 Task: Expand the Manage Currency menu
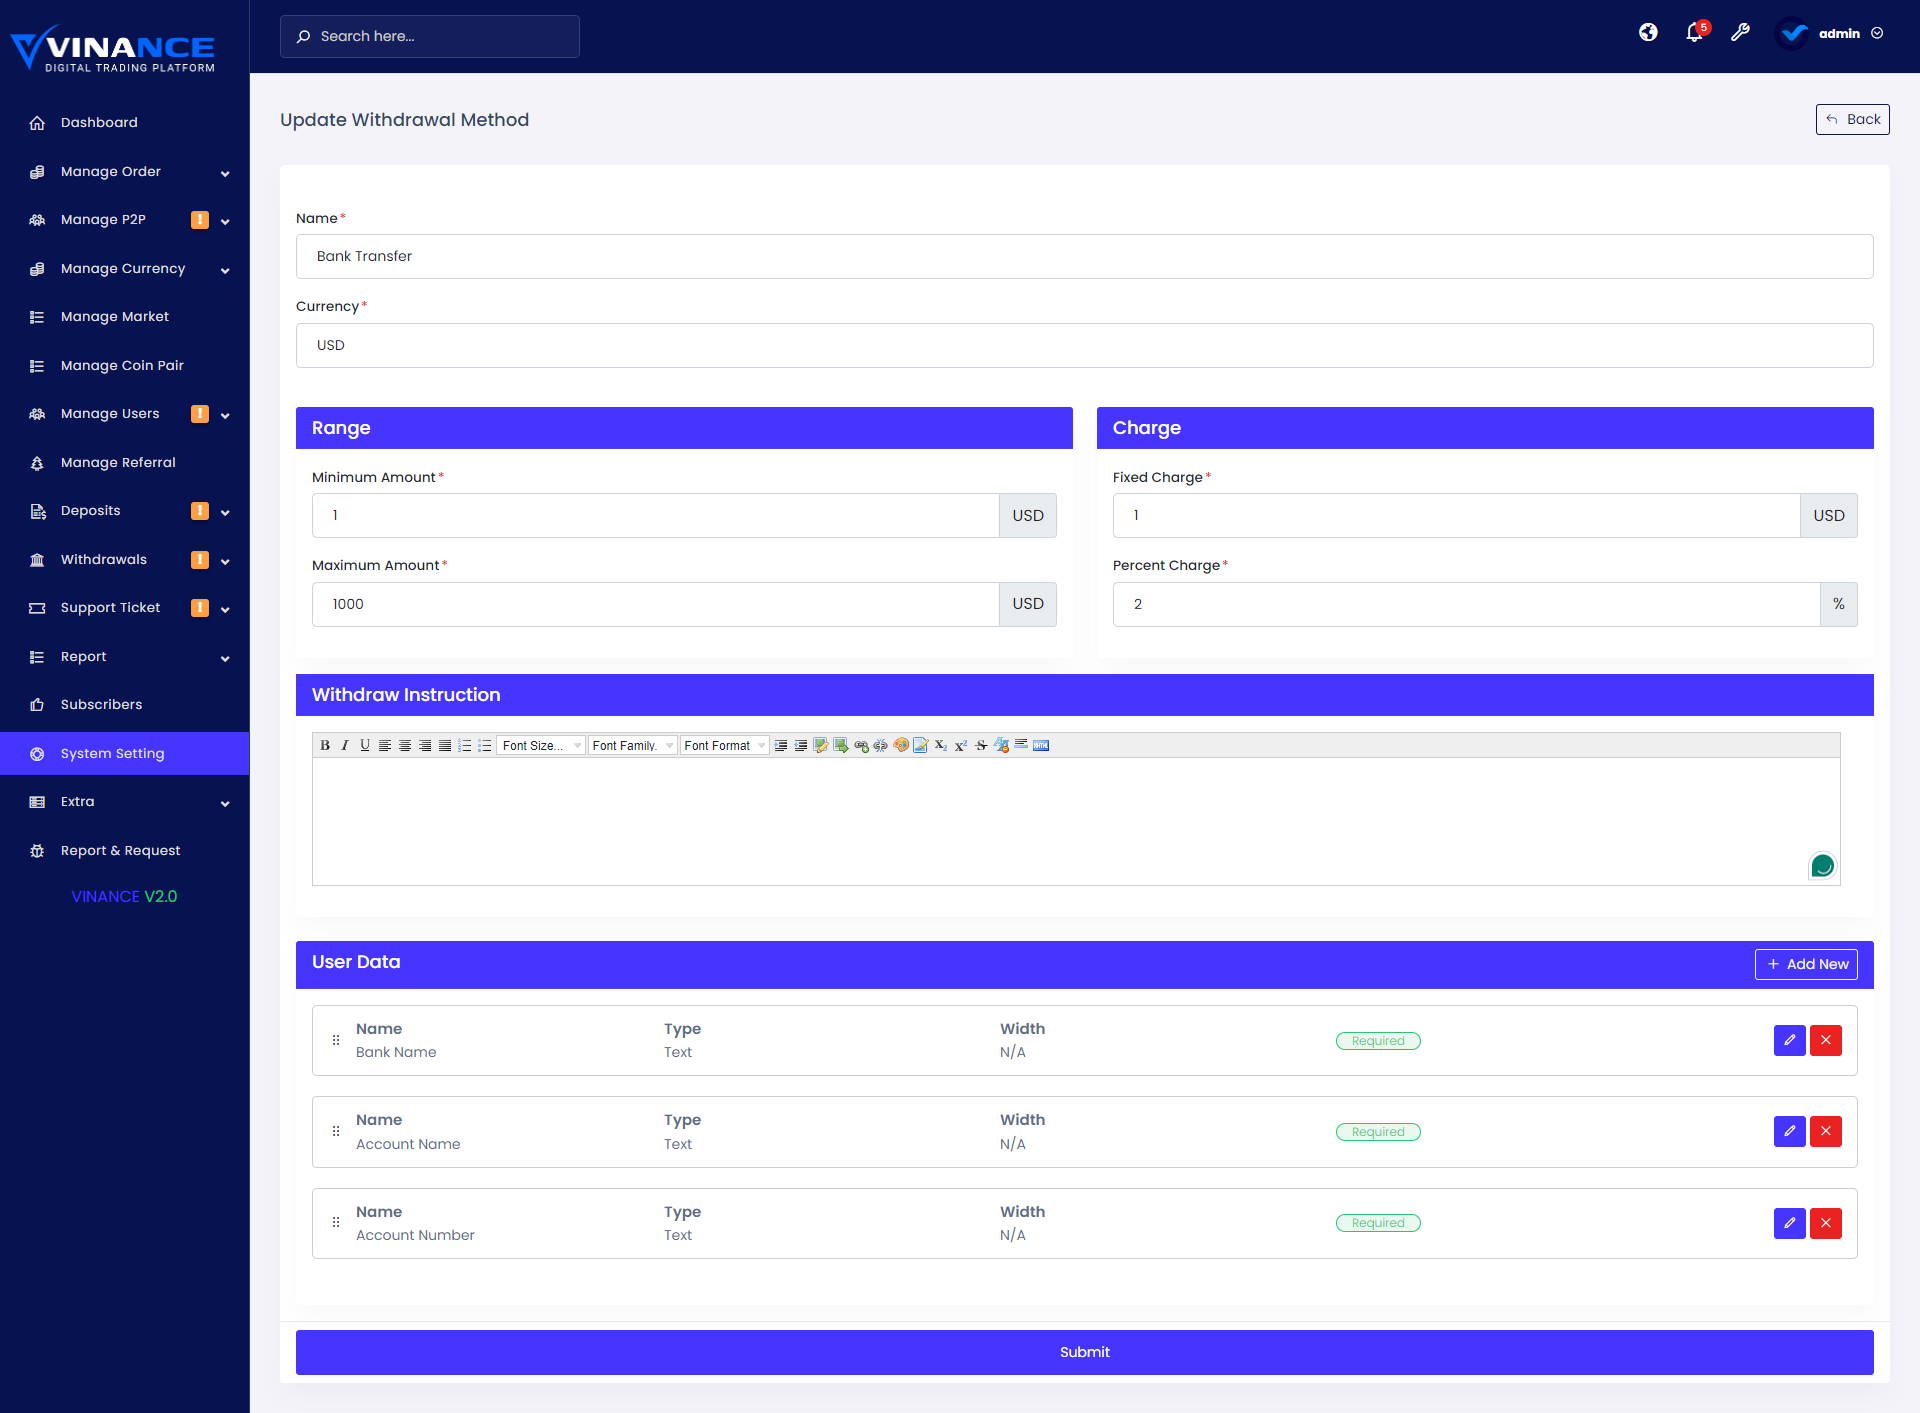point(125,269)
